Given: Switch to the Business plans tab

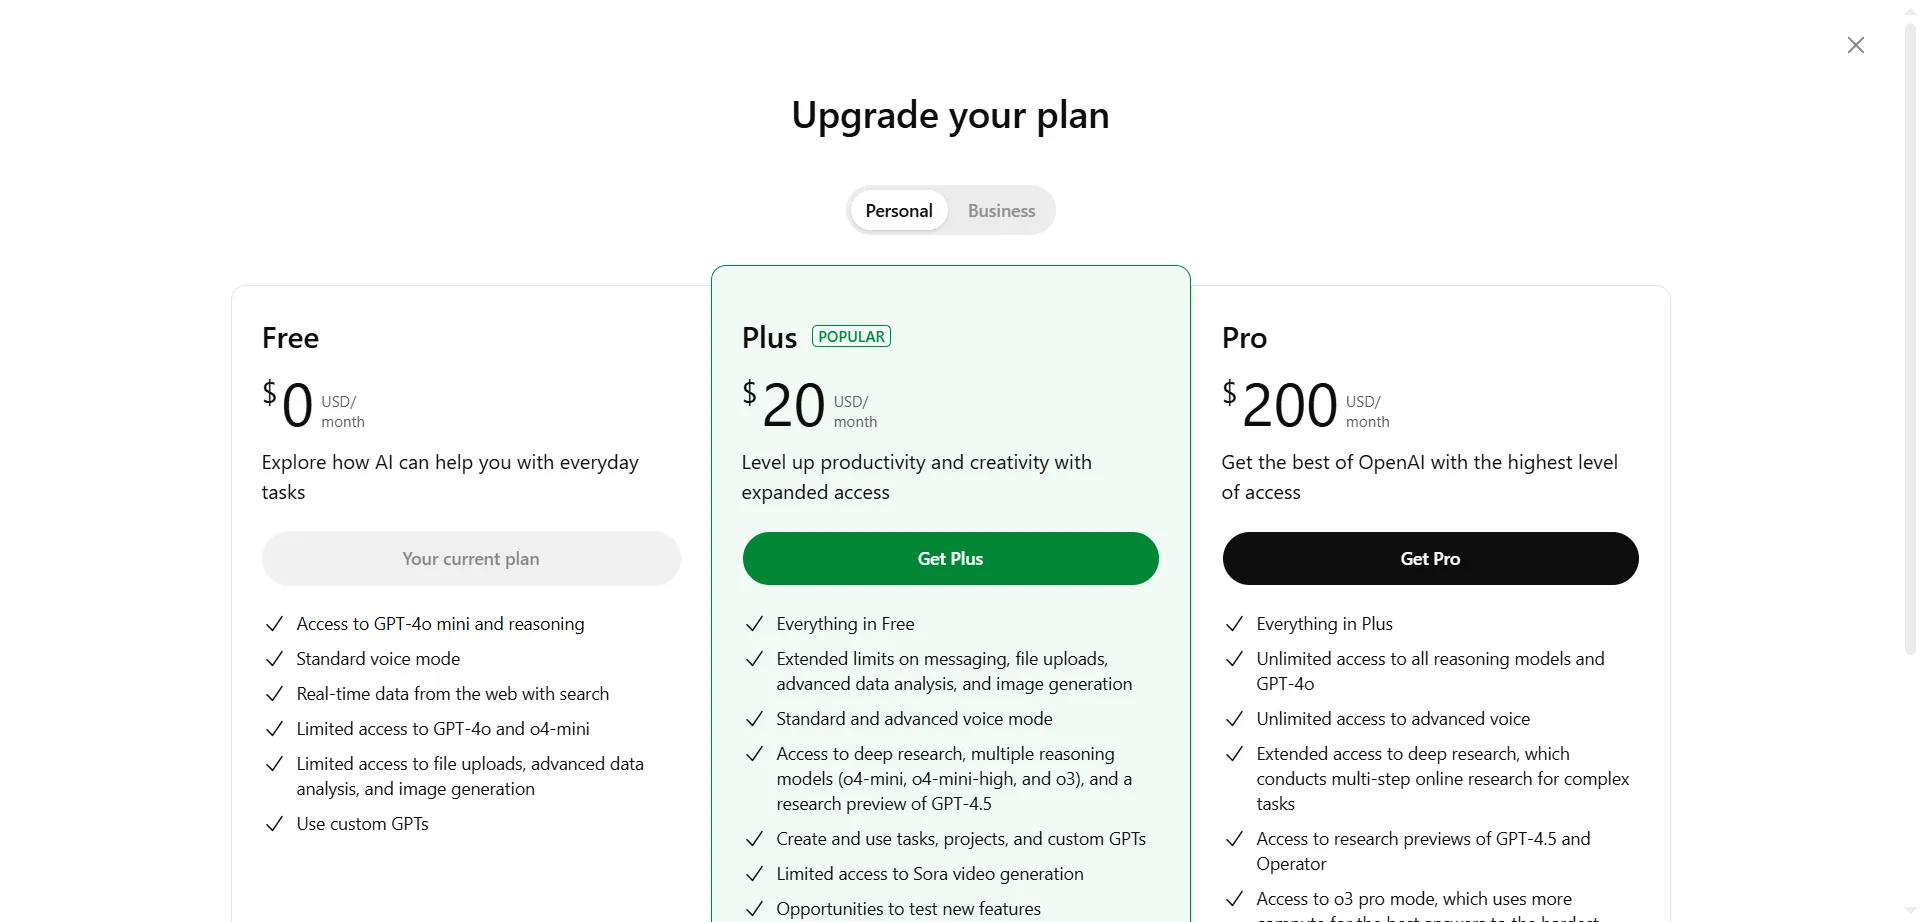Looking at the screenshot, I should pyautogui.click(x=1001, y=211).
